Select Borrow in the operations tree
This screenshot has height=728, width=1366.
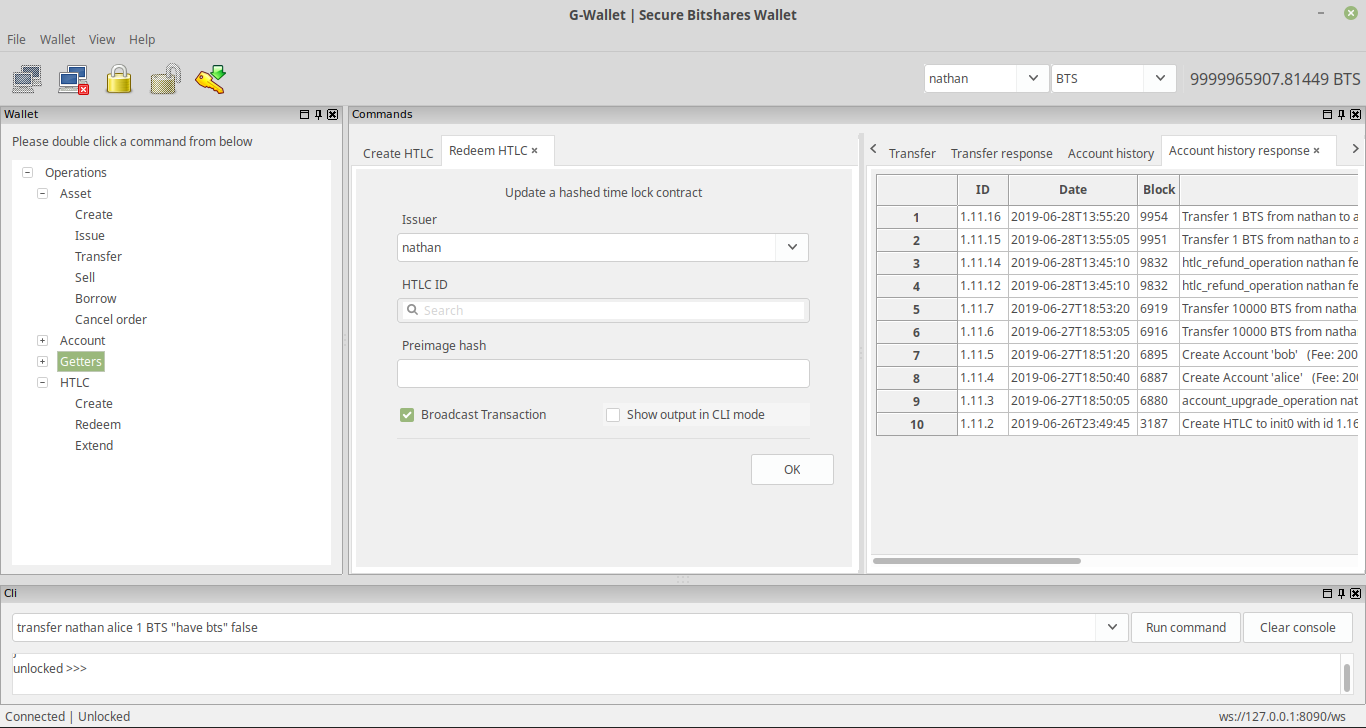(95, 299)
